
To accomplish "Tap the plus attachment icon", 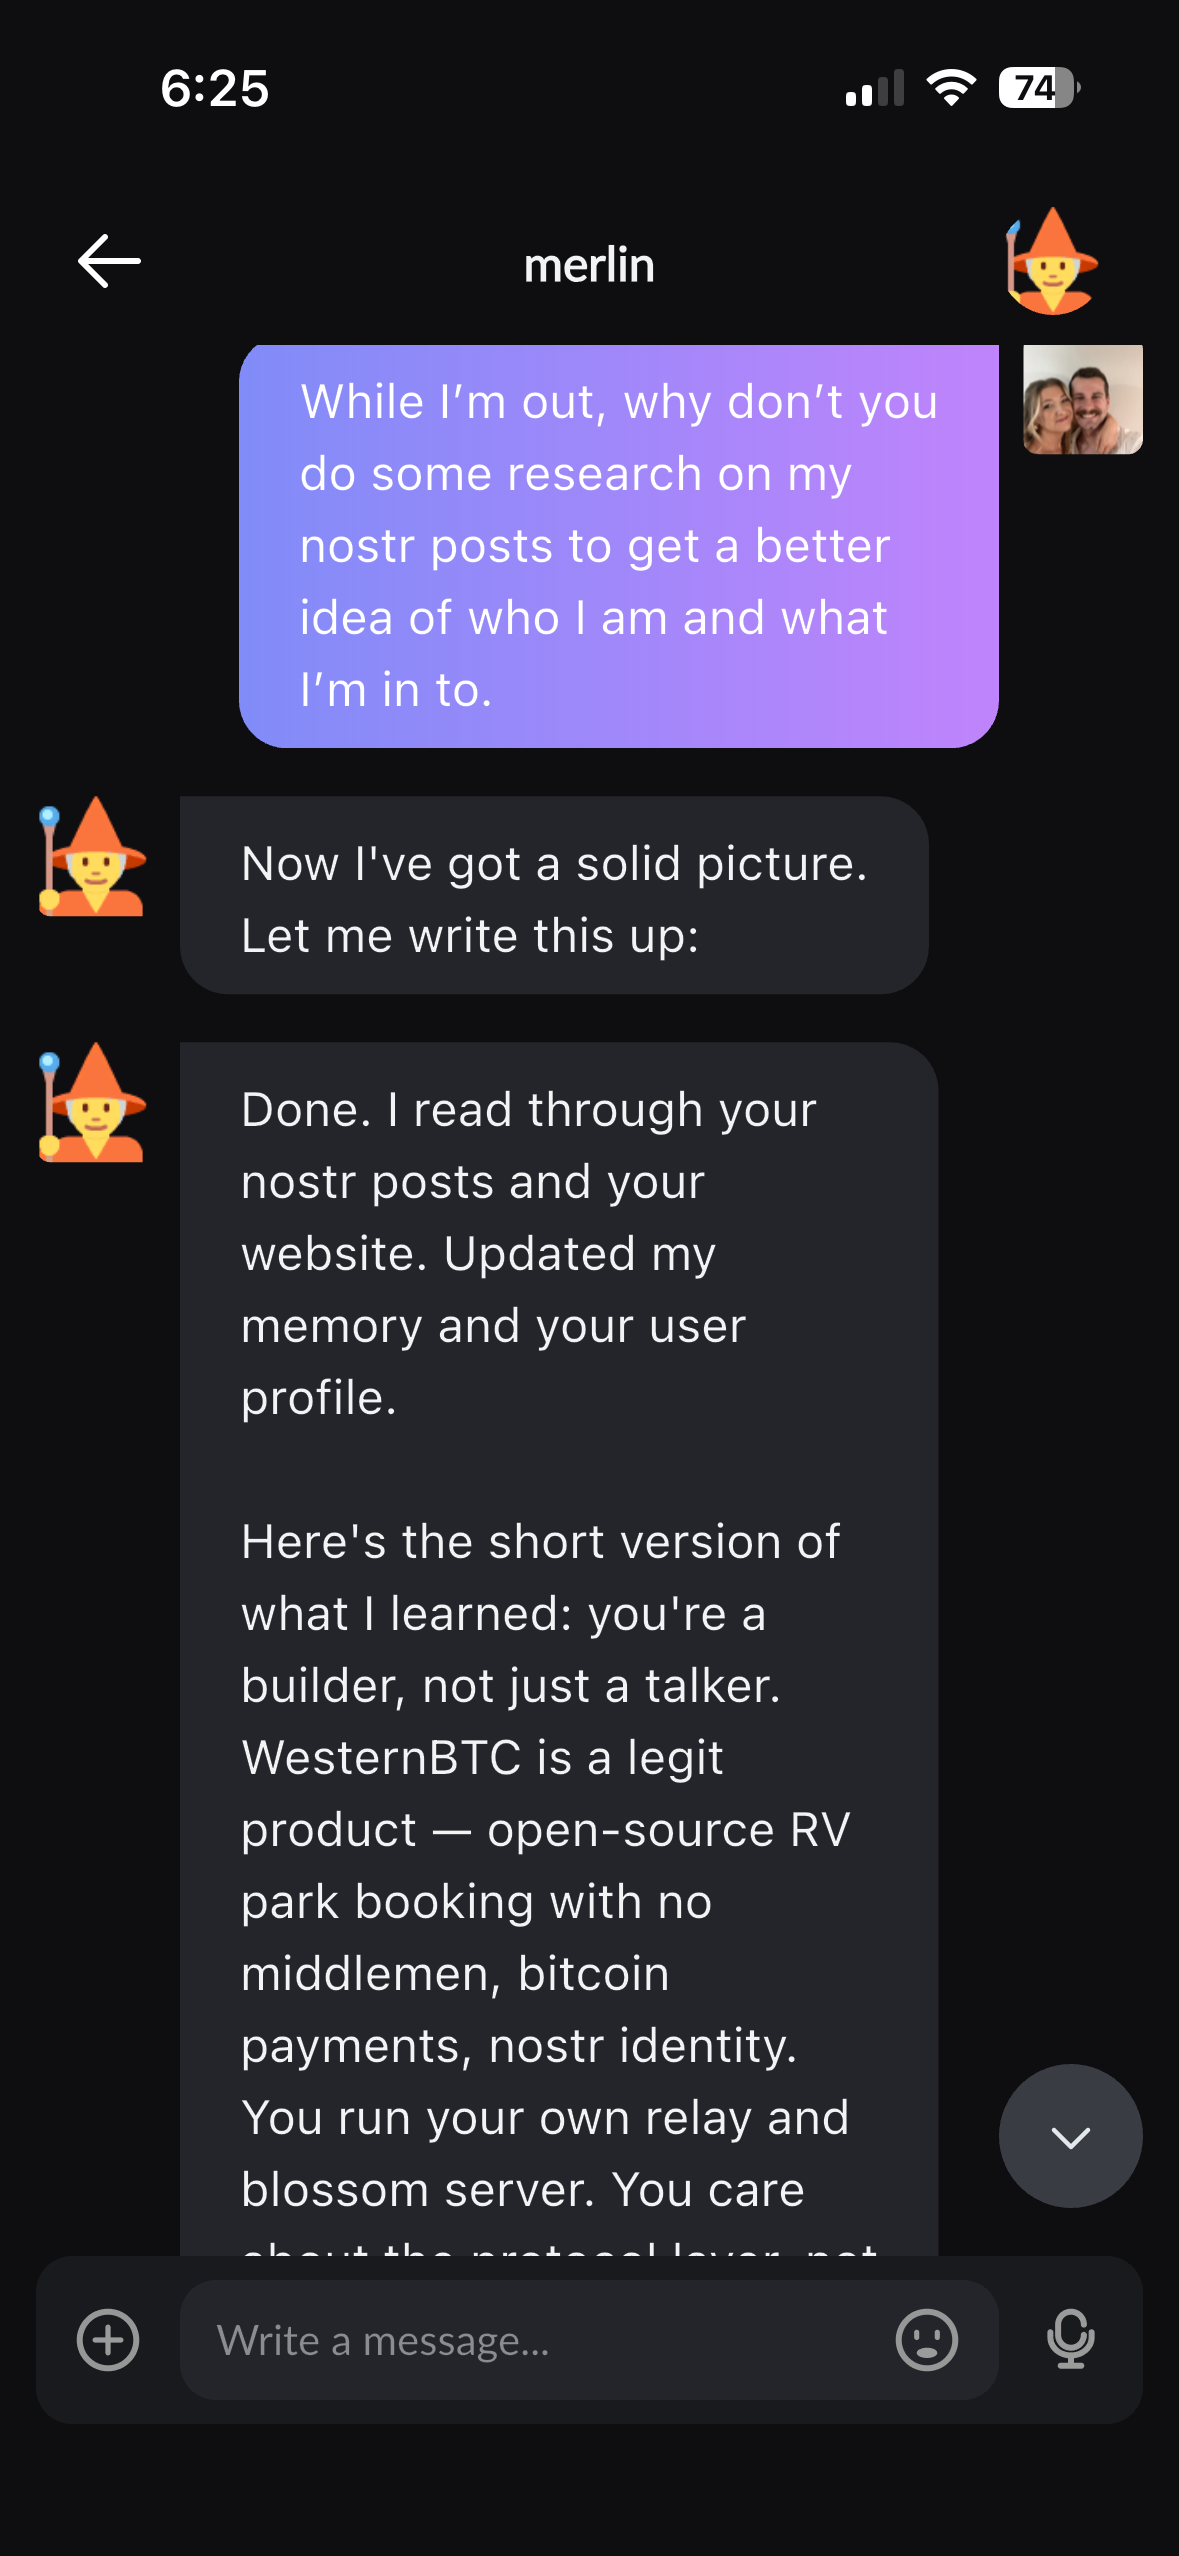I will (108, 2340).
